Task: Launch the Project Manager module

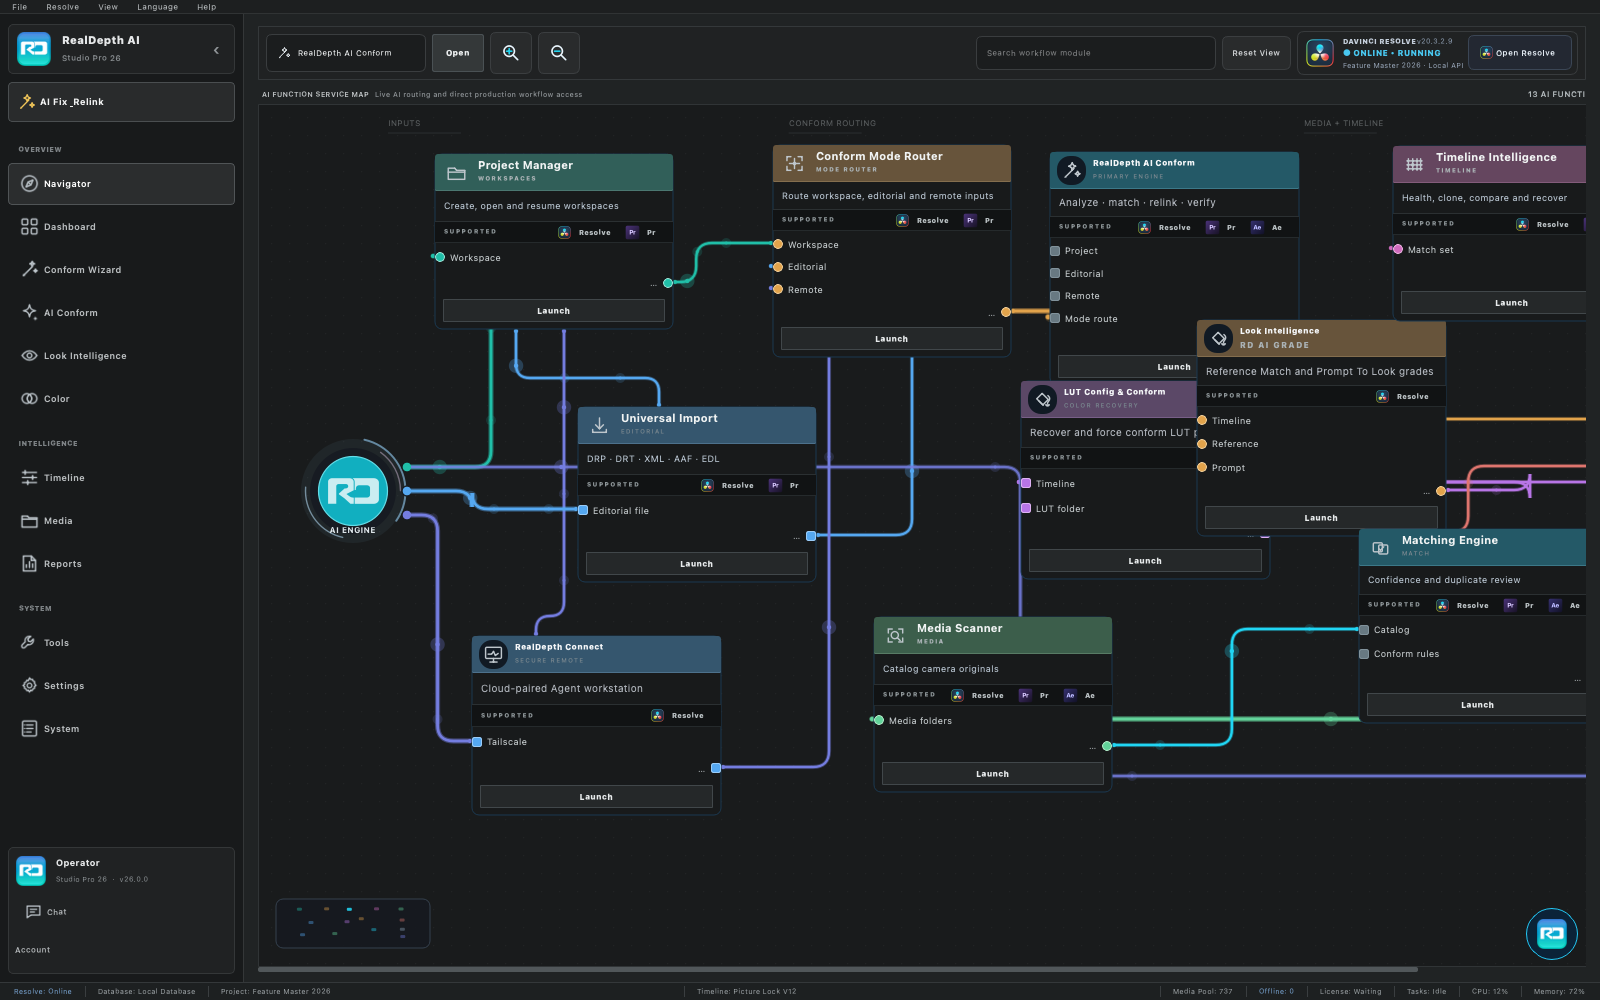Action: click(554, 311)
